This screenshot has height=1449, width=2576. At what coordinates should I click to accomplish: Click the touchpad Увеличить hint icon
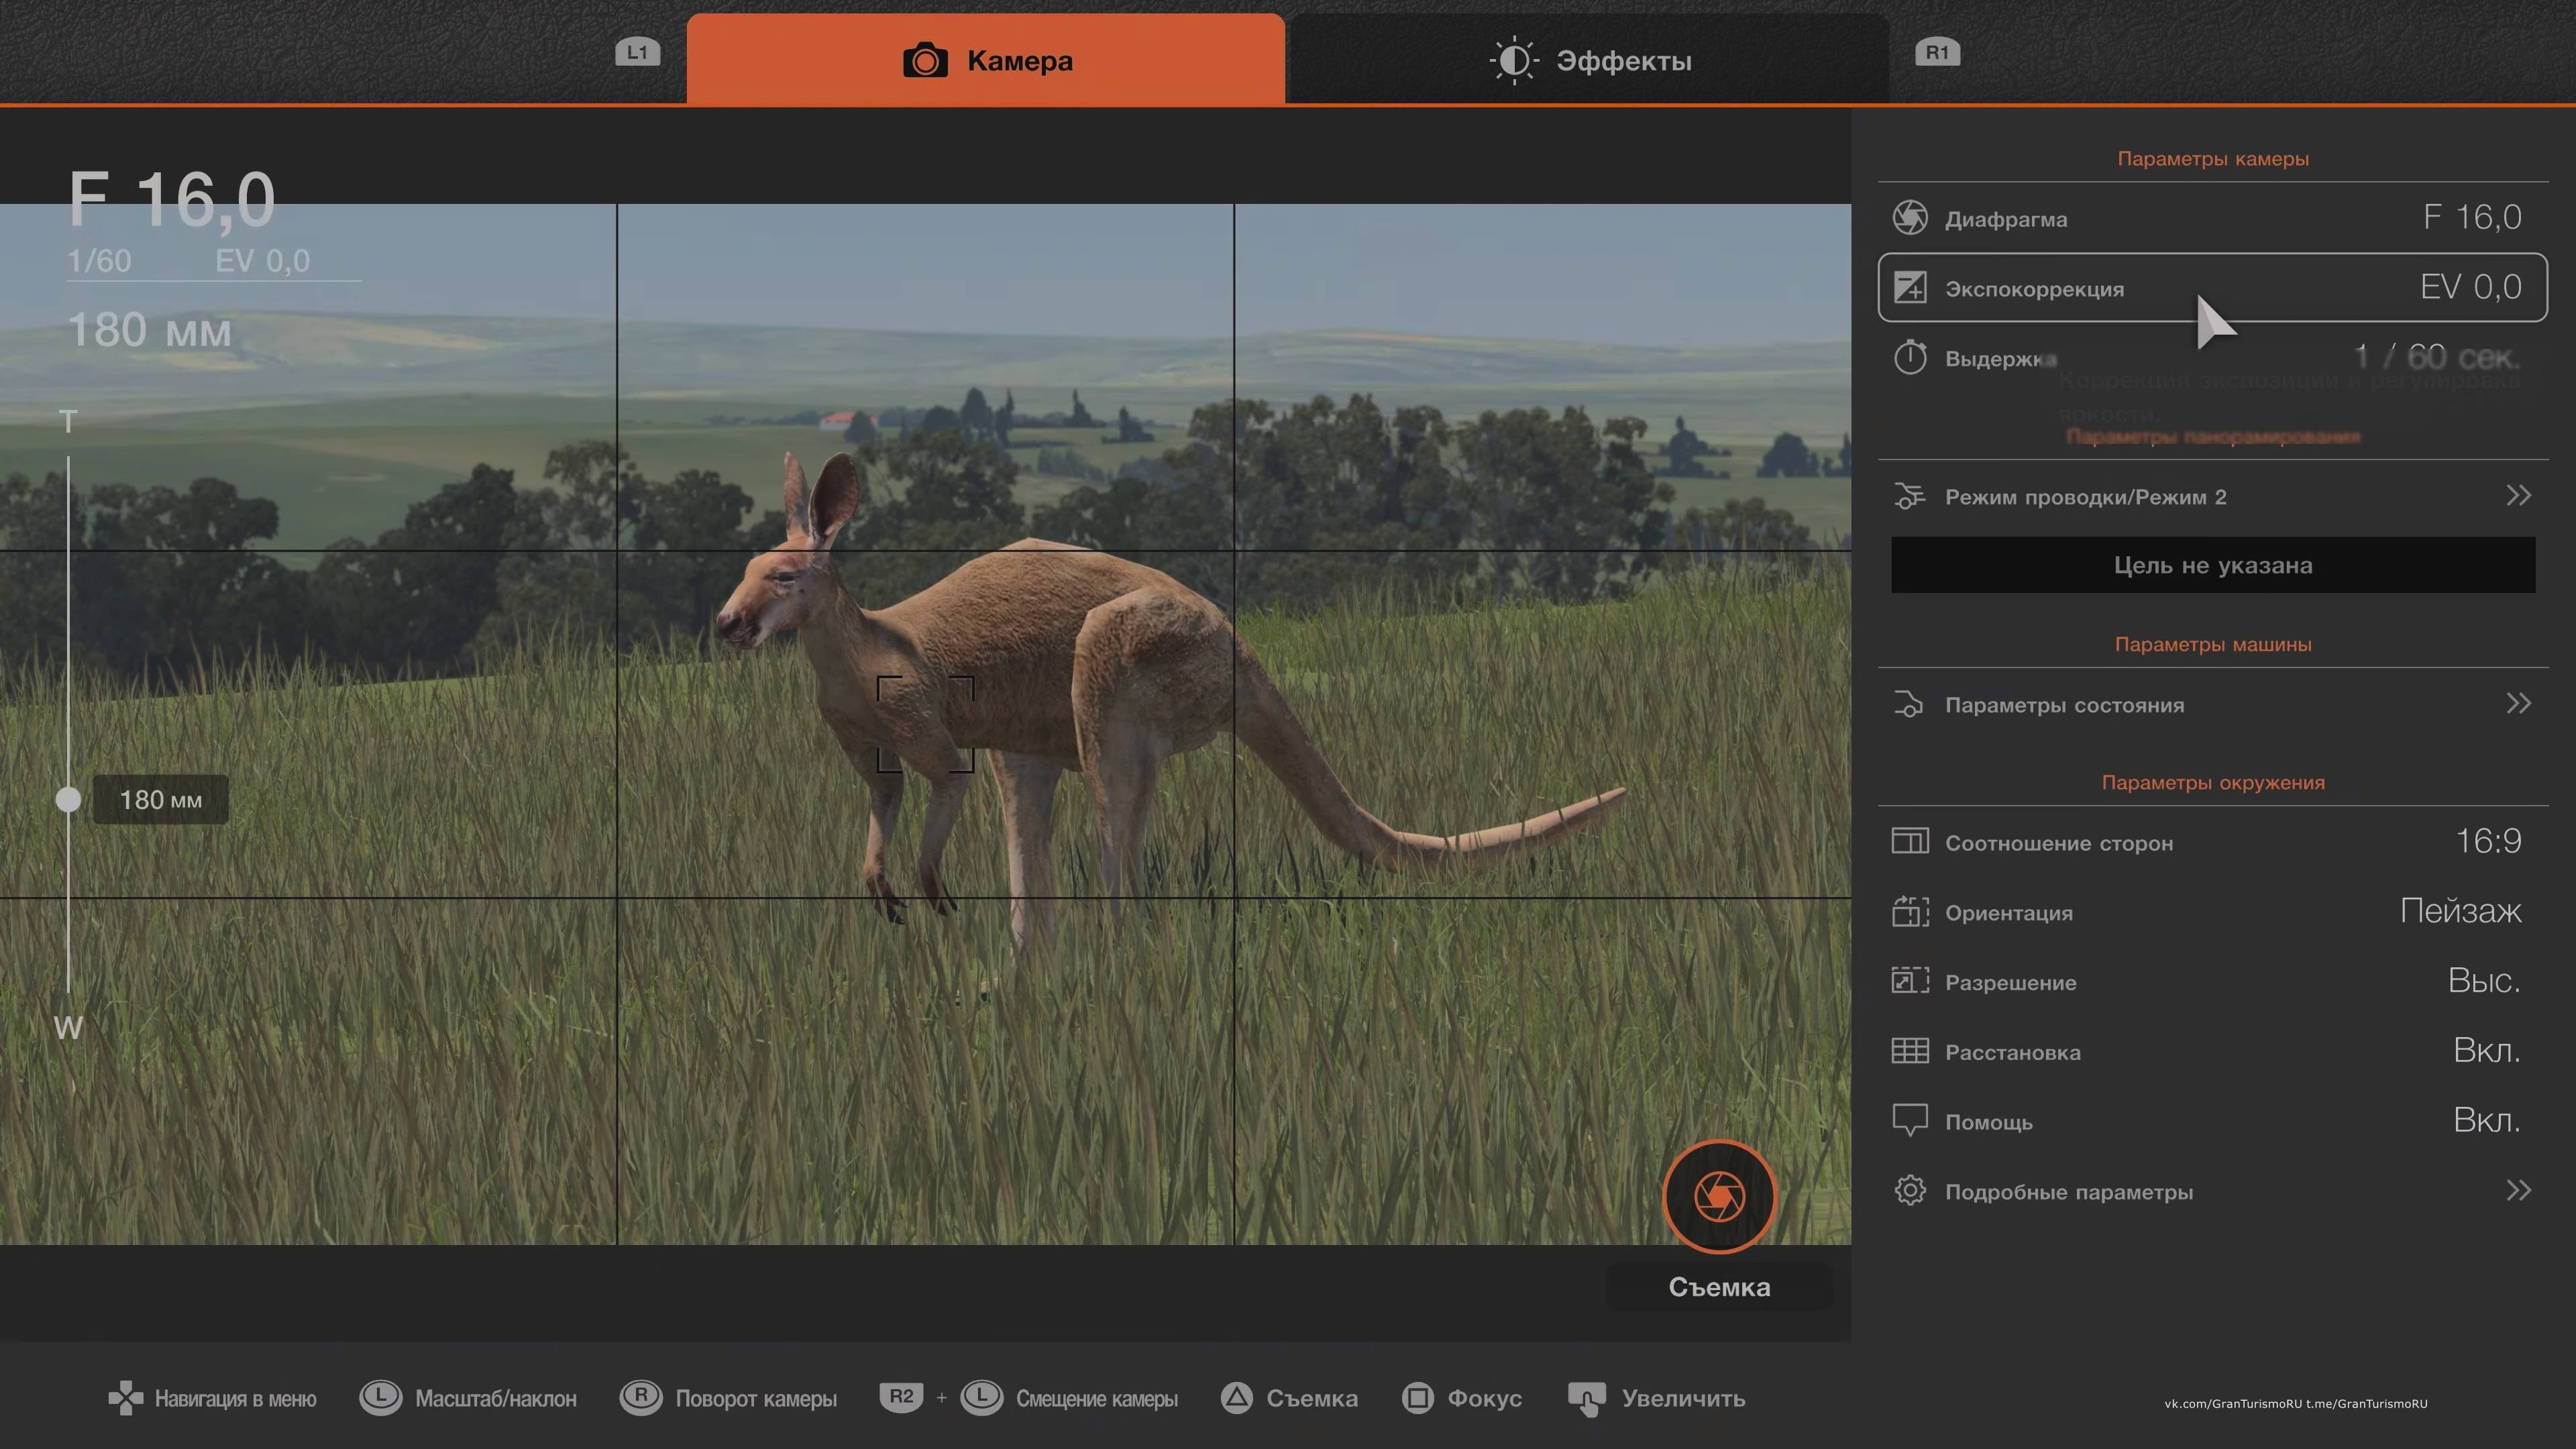pyautogui.click(x=1587, y=1399)
